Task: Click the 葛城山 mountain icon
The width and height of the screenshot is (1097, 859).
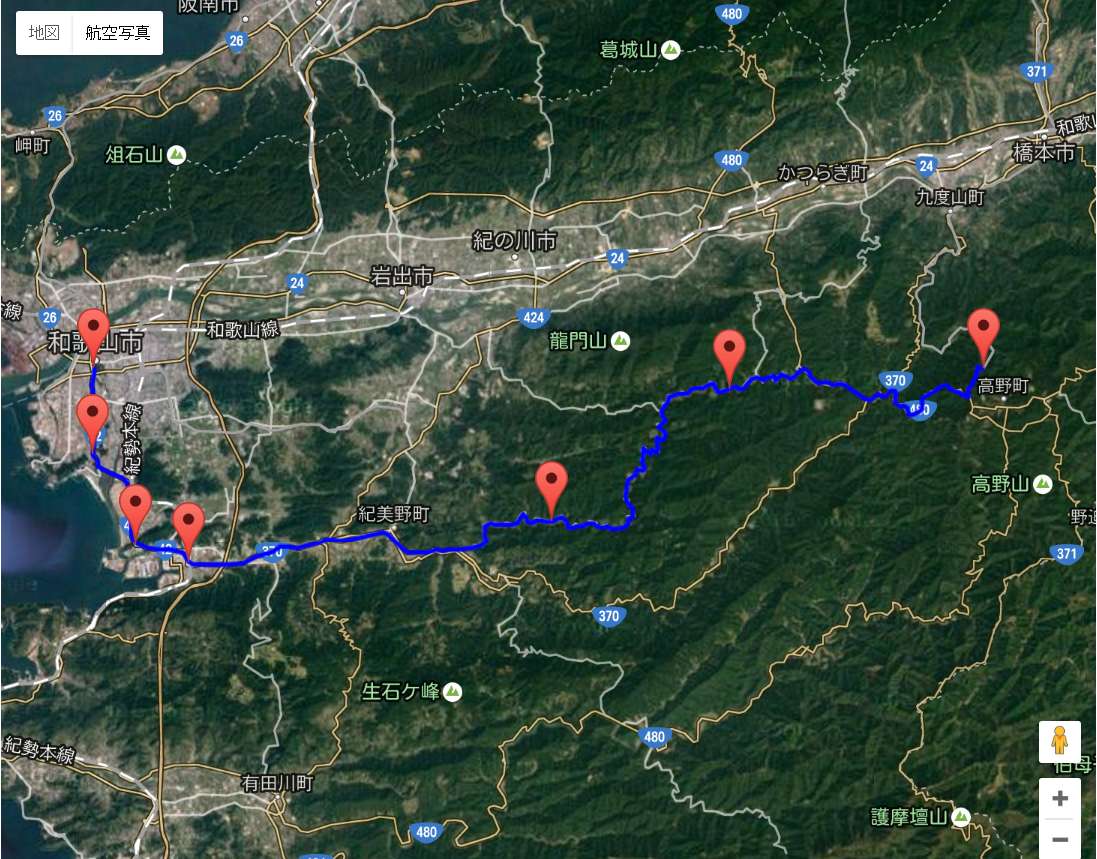Action: [670, 50]
